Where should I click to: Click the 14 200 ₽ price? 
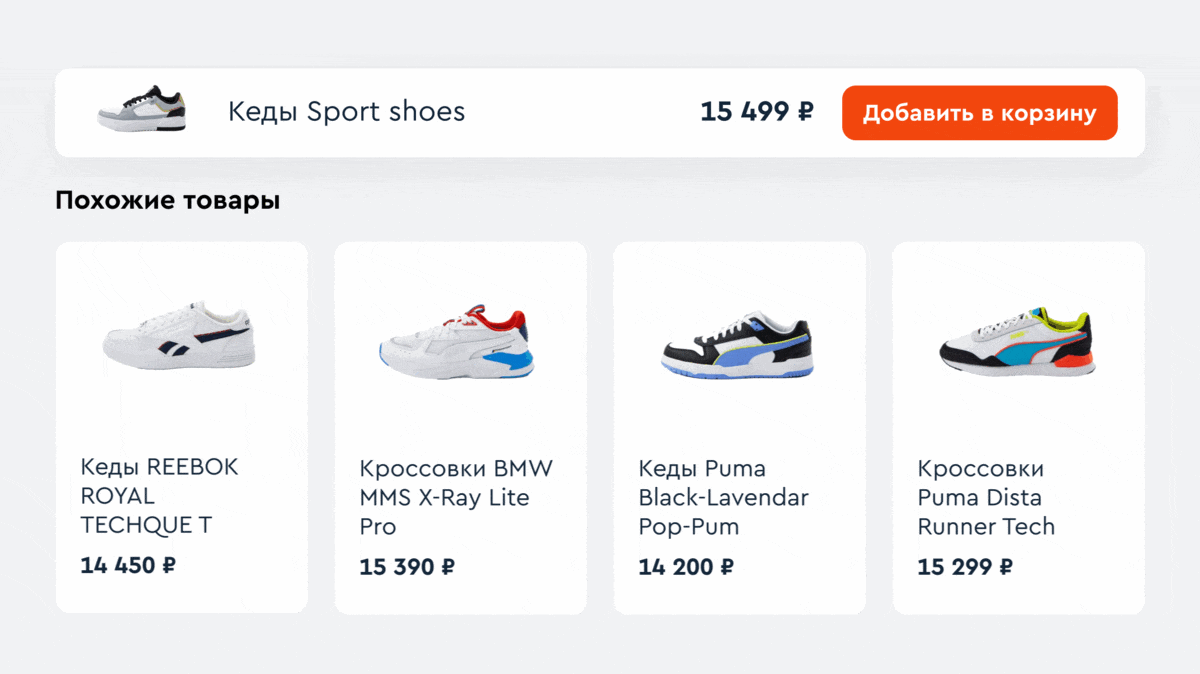686,567
